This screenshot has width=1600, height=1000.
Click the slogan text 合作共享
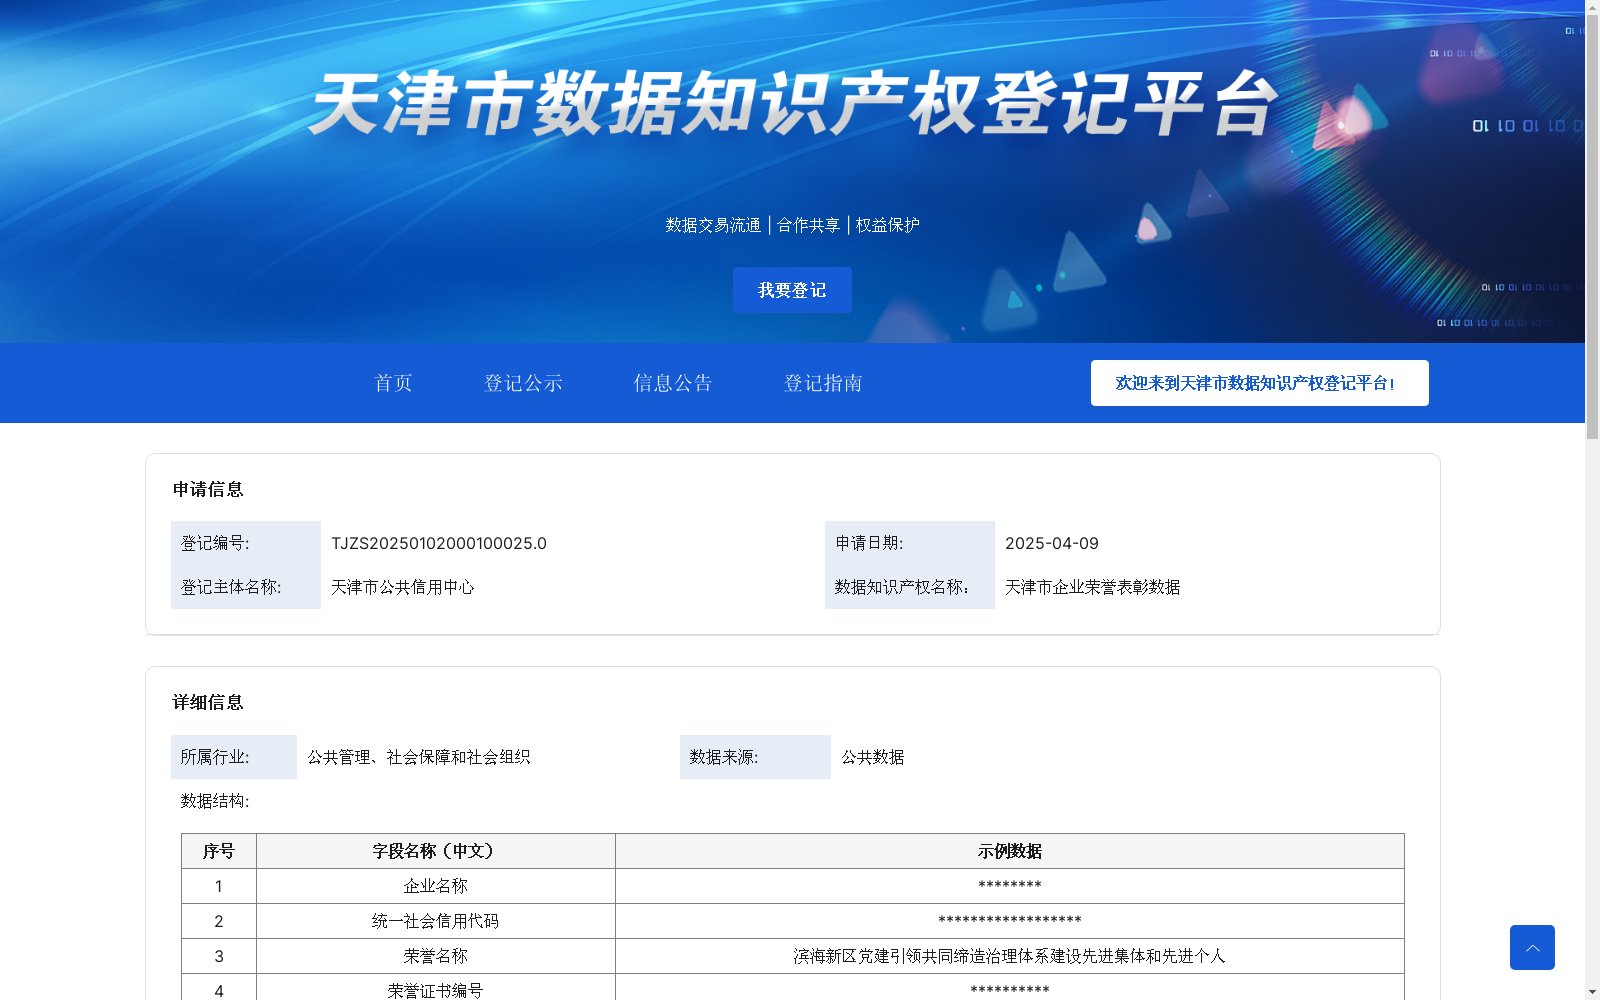[809, 225]
